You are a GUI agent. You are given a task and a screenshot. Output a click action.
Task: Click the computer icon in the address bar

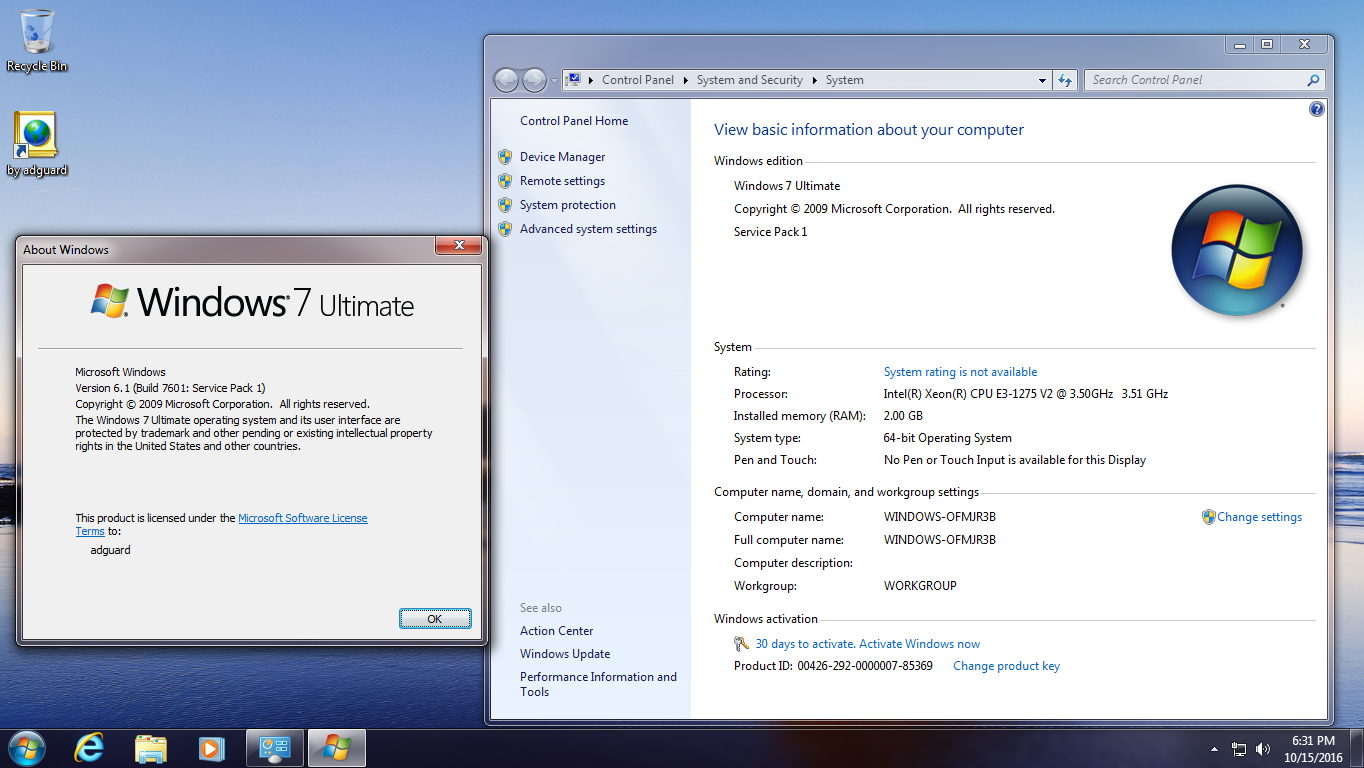574,80
